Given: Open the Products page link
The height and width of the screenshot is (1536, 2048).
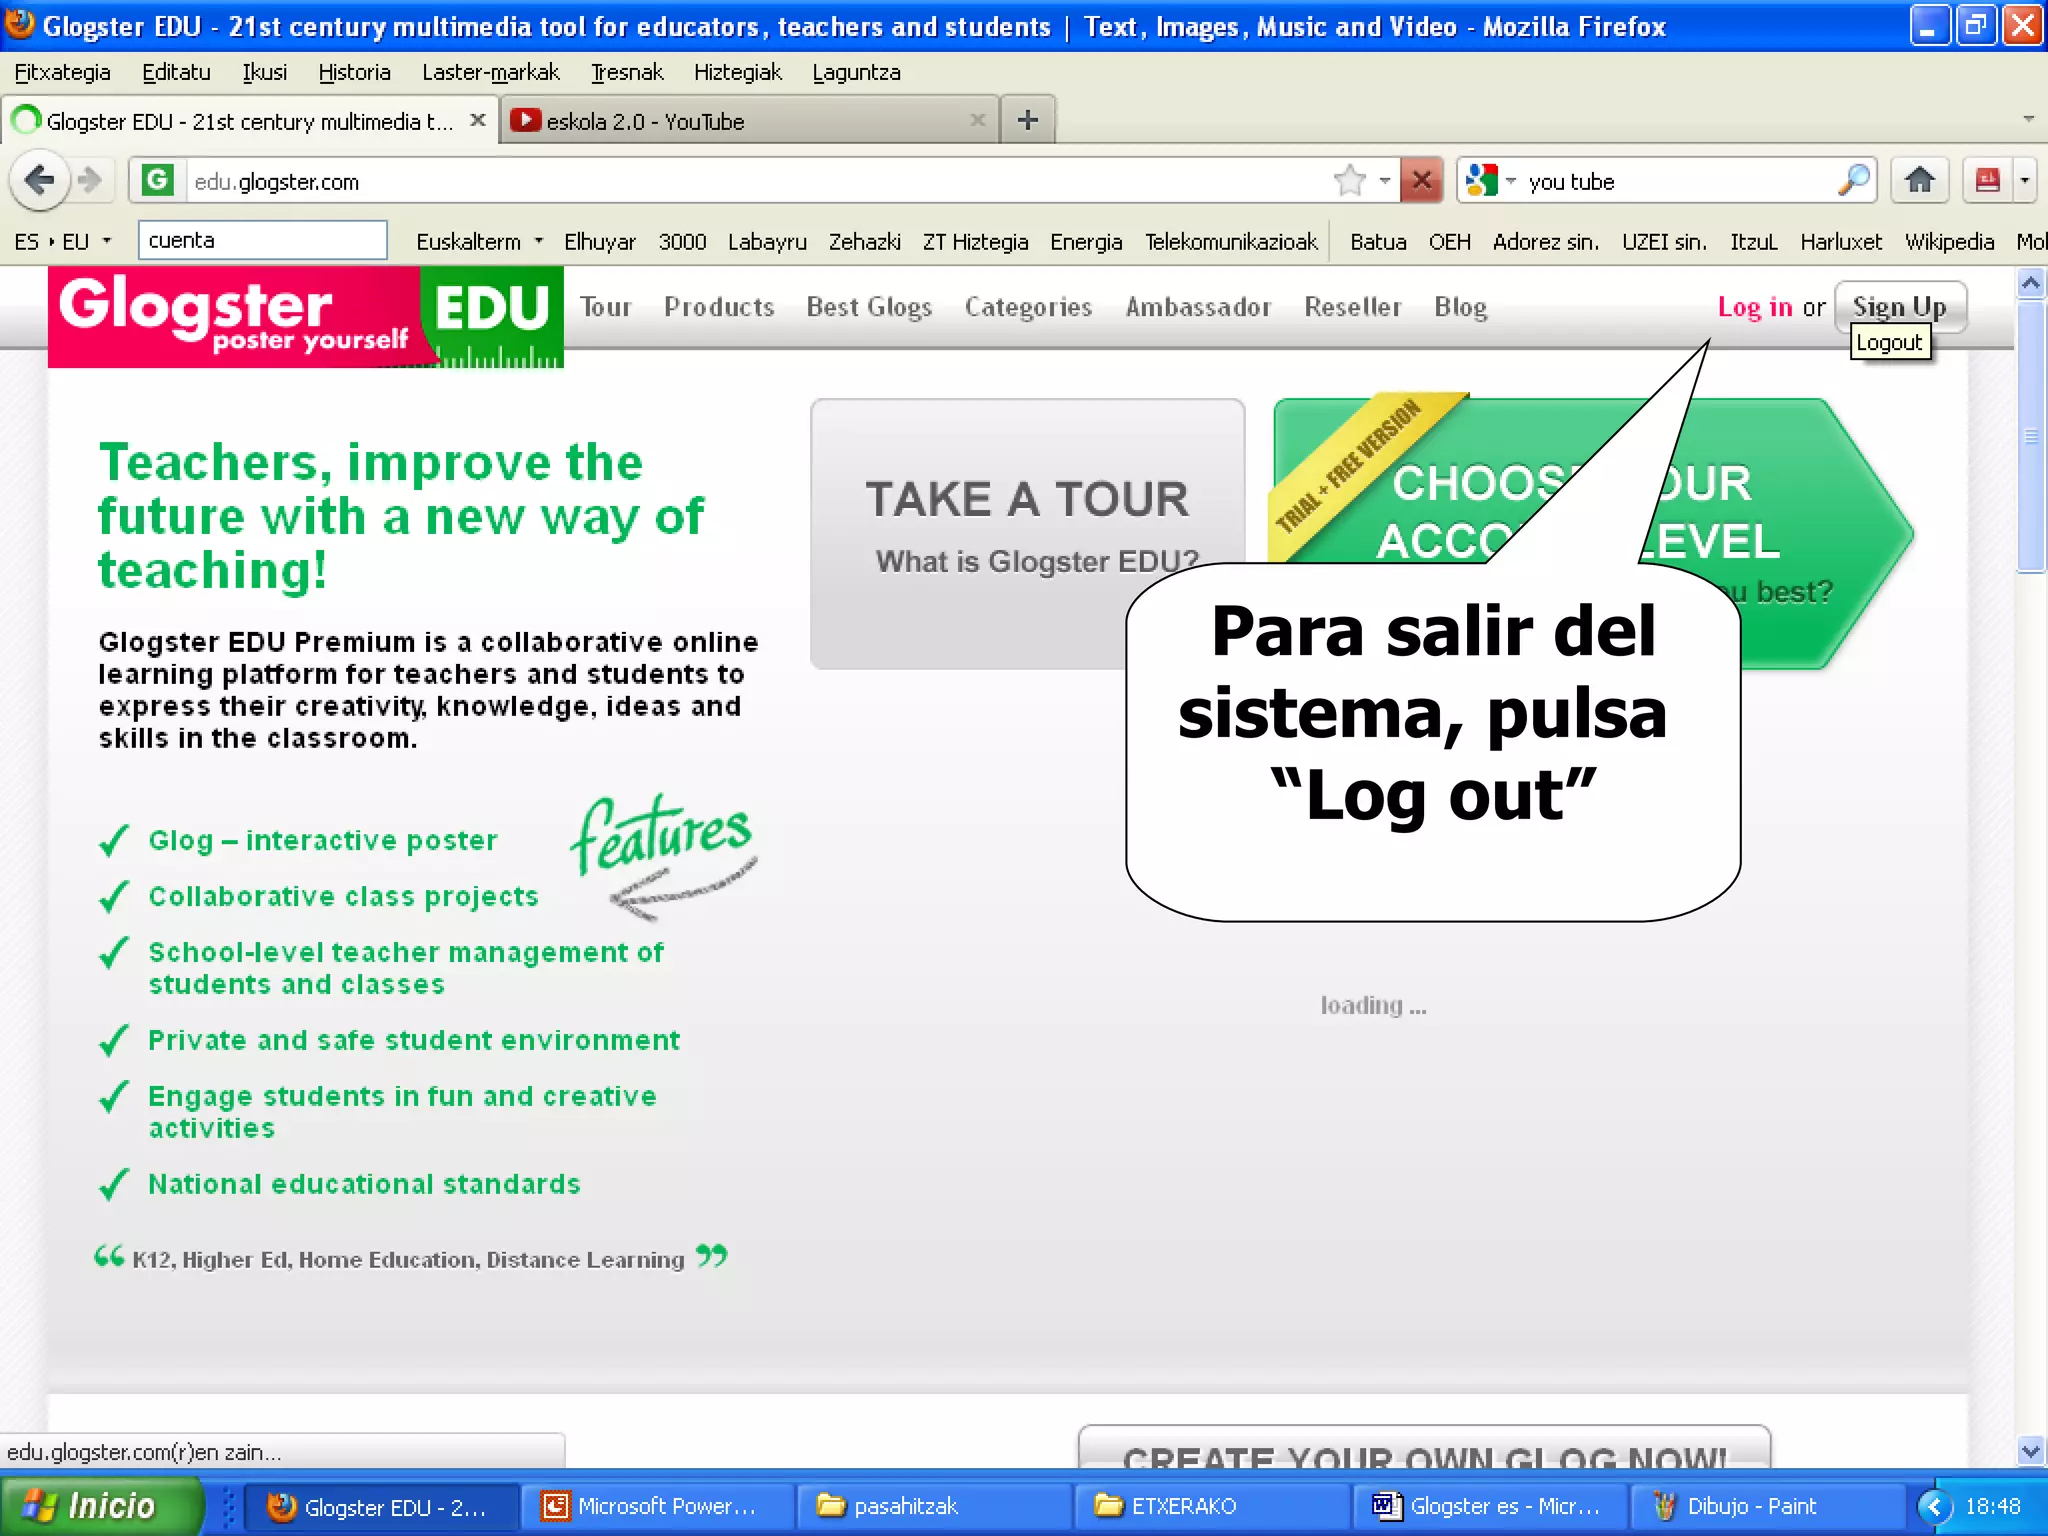Looking at the screenshot, I should [719, 306].
